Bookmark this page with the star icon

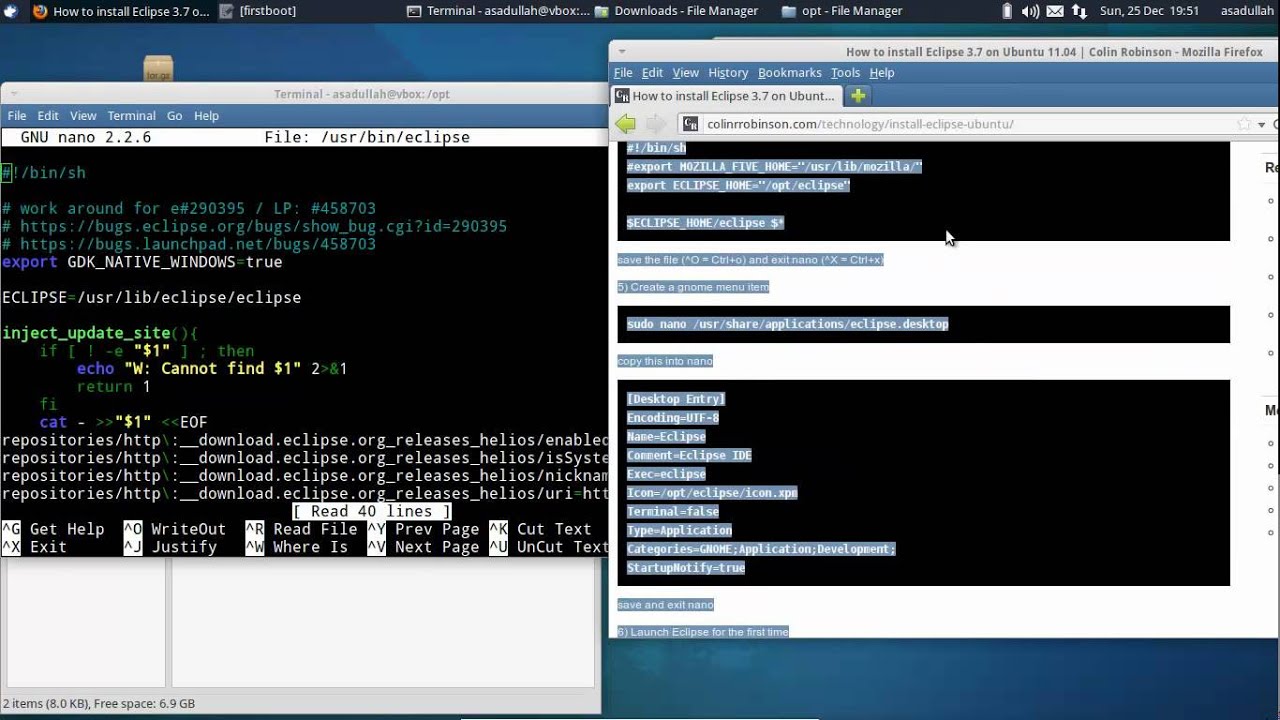1244,124
